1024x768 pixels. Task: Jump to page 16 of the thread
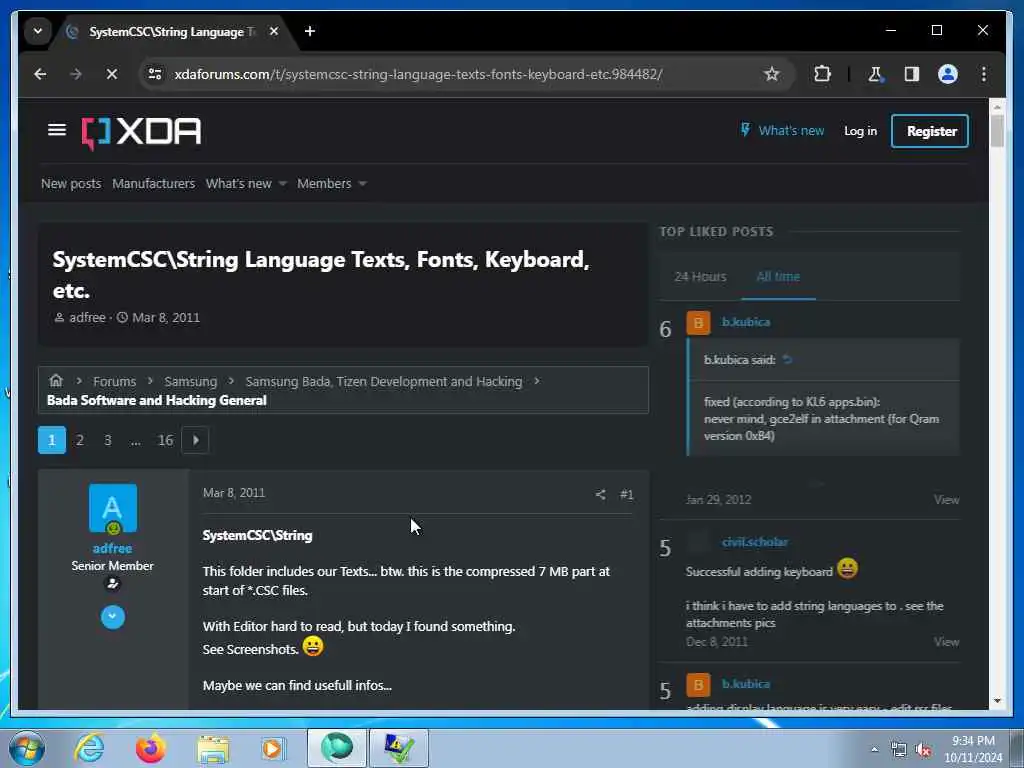[165, 440]
